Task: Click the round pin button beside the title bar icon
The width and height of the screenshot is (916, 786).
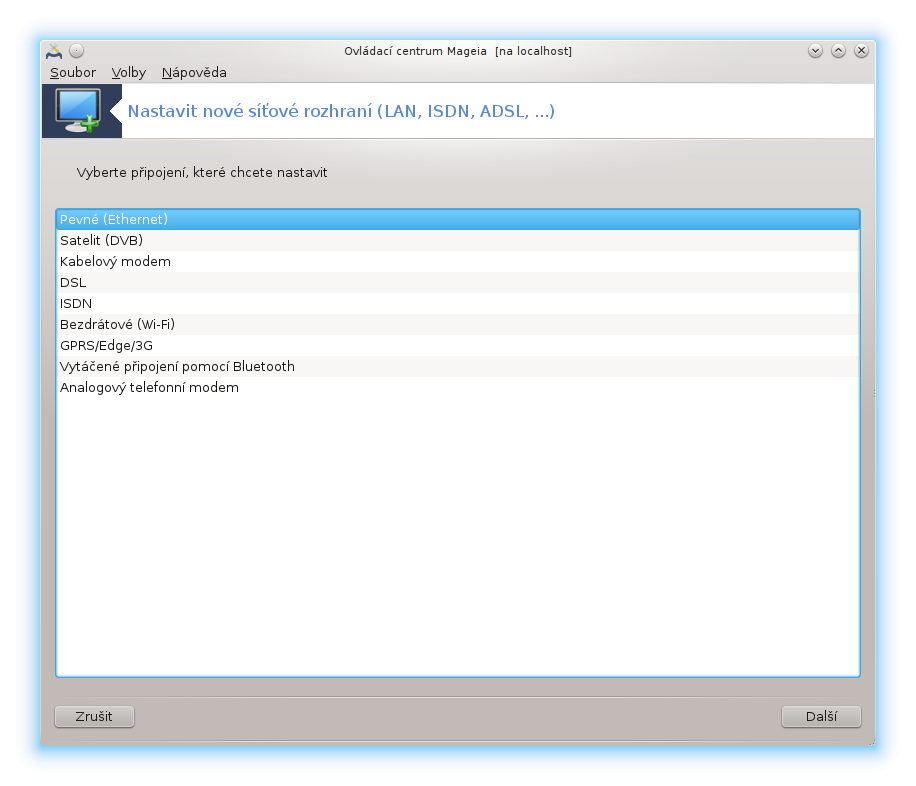Action: (x=77, y=51)
